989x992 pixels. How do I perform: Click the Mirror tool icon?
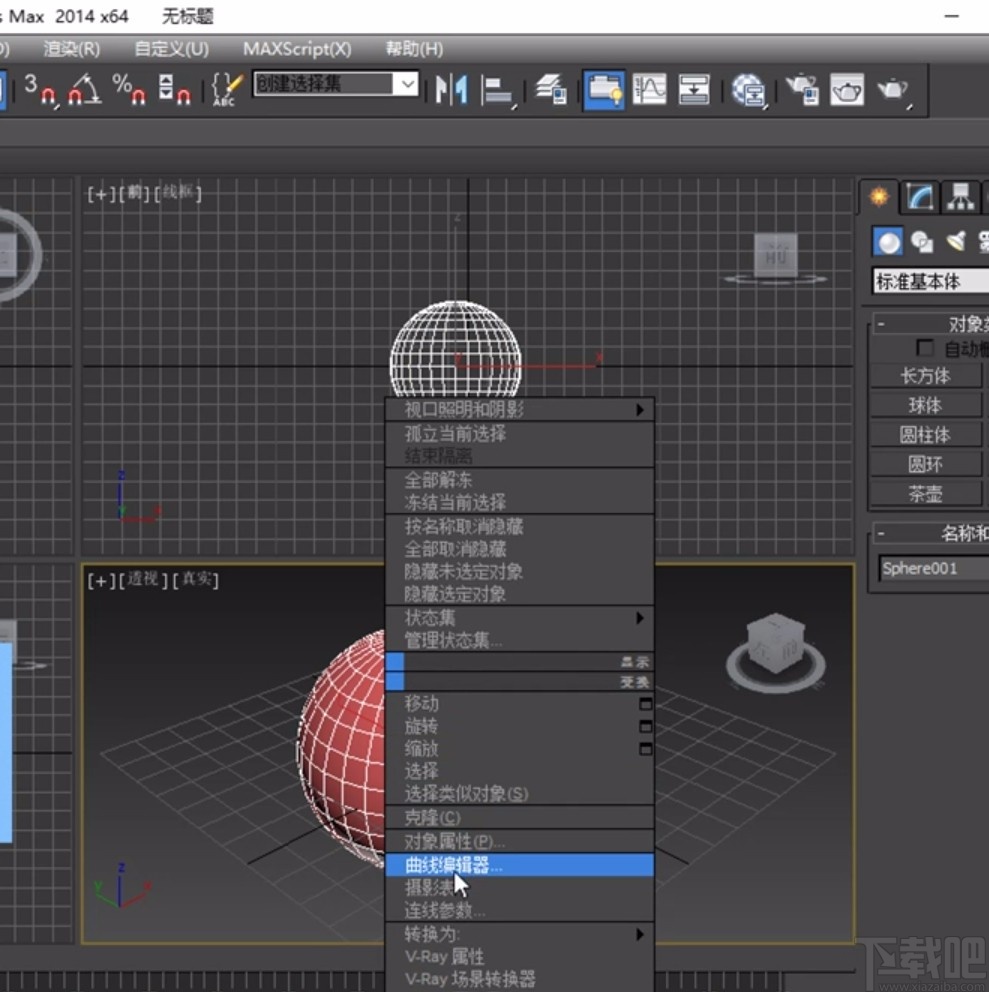click(452, 89)
